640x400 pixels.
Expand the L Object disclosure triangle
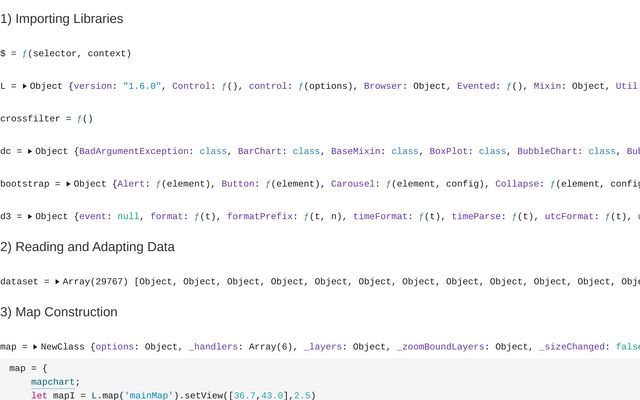[25, 86]
